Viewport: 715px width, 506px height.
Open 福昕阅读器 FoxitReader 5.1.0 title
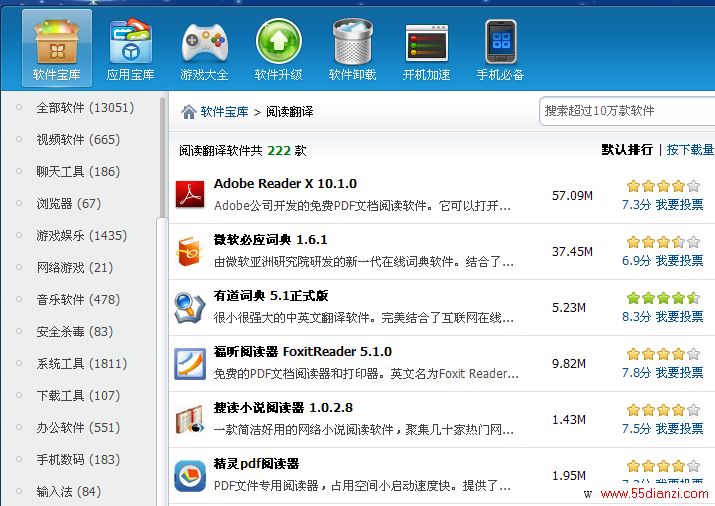coord(303,352)
